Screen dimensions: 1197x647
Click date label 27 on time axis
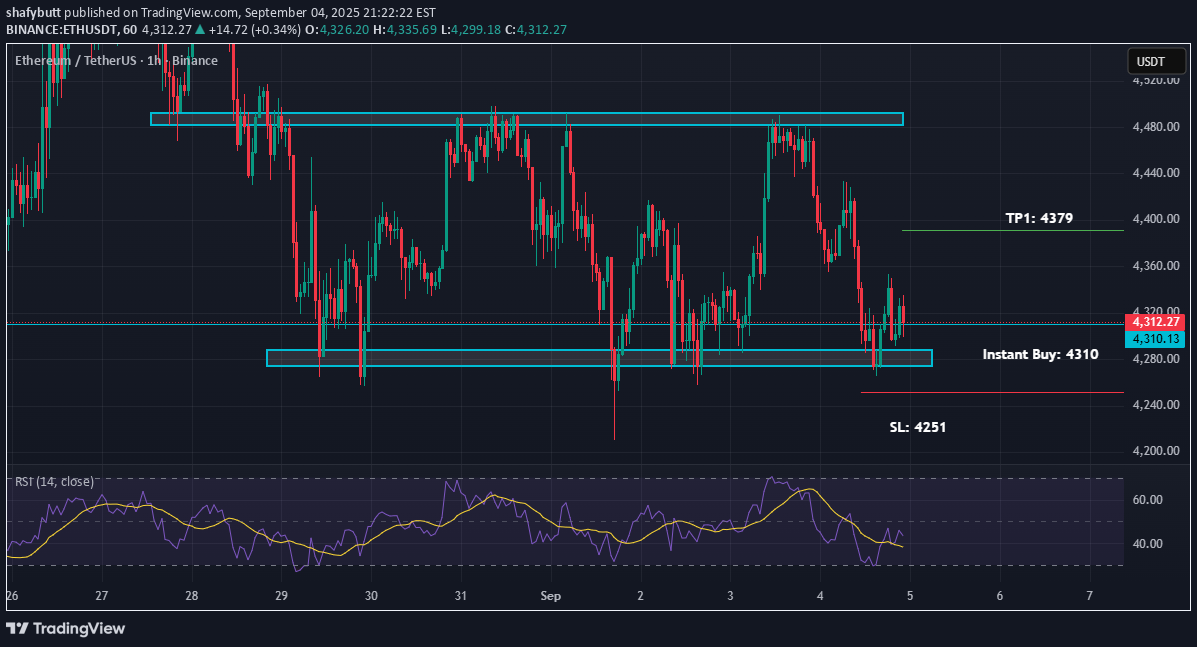102,596
